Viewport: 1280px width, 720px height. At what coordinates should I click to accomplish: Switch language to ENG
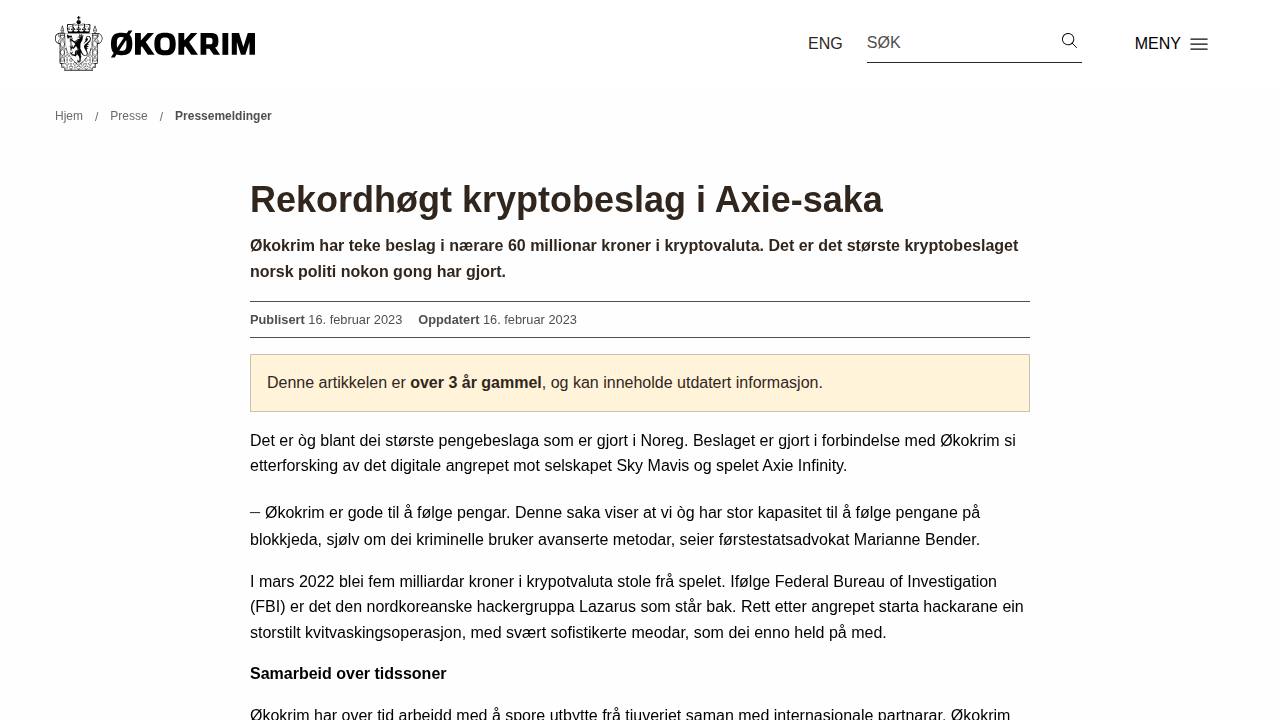click(x=825, y=44)
